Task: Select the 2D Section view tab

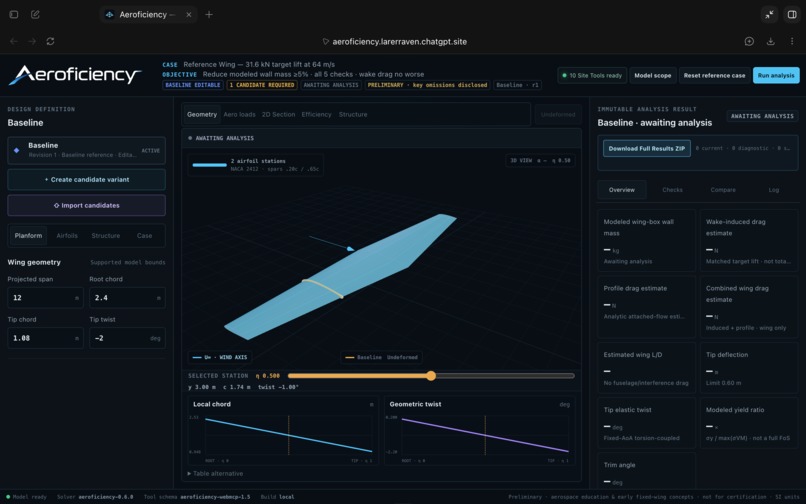Action: pos(278,114)
